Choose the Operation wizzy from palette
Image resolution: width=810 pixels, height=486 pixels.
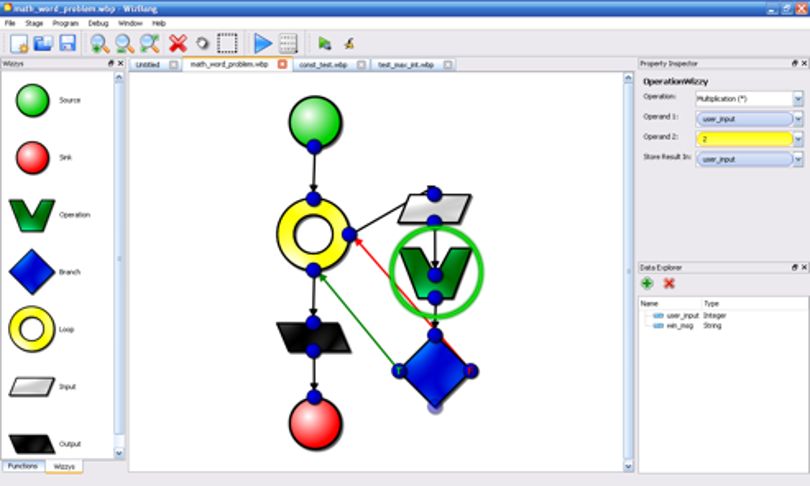click(32, 215)
